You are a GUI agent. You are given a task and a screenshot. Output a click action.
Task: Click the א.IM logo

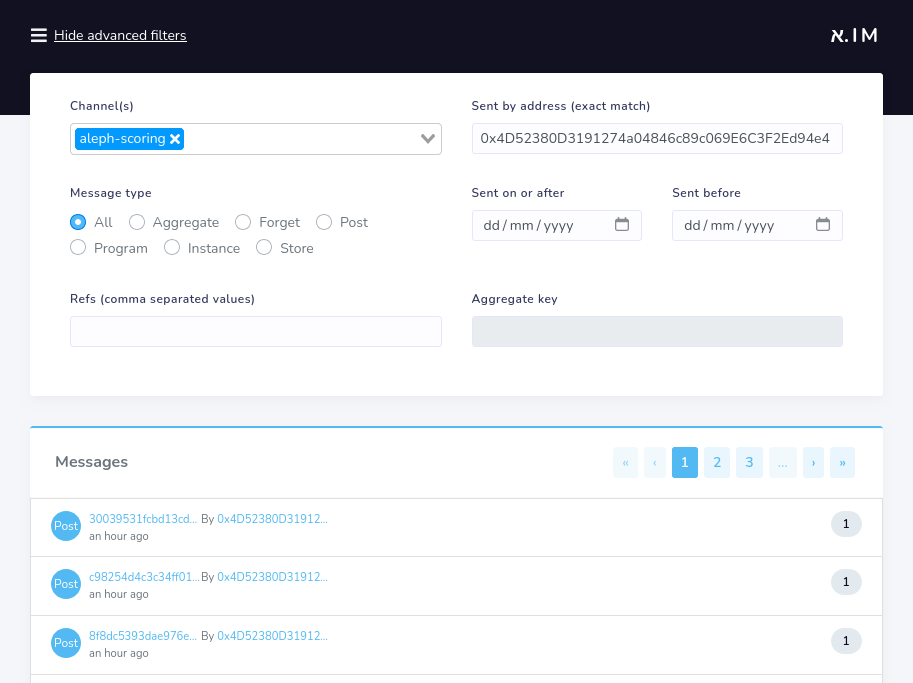click(853, 33)
